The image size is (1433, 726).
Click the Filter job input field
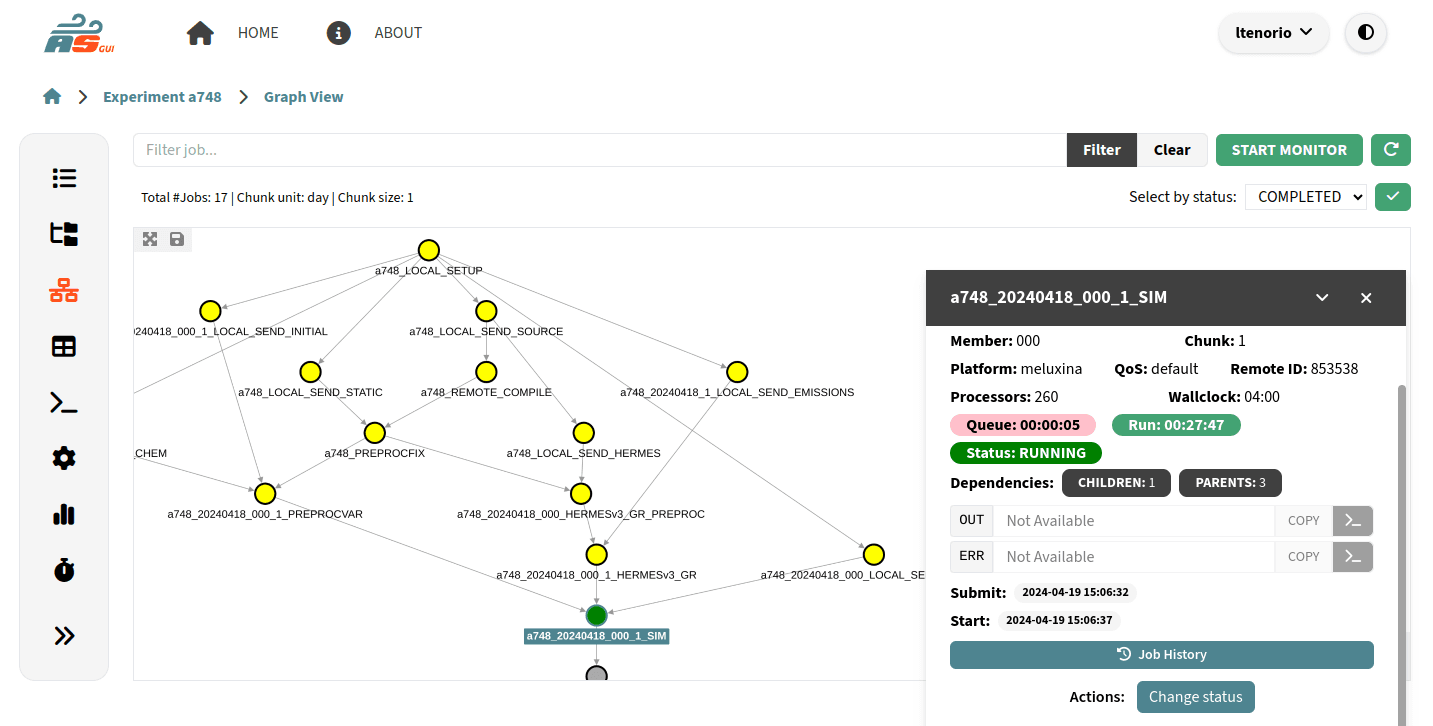coord(600,150)
